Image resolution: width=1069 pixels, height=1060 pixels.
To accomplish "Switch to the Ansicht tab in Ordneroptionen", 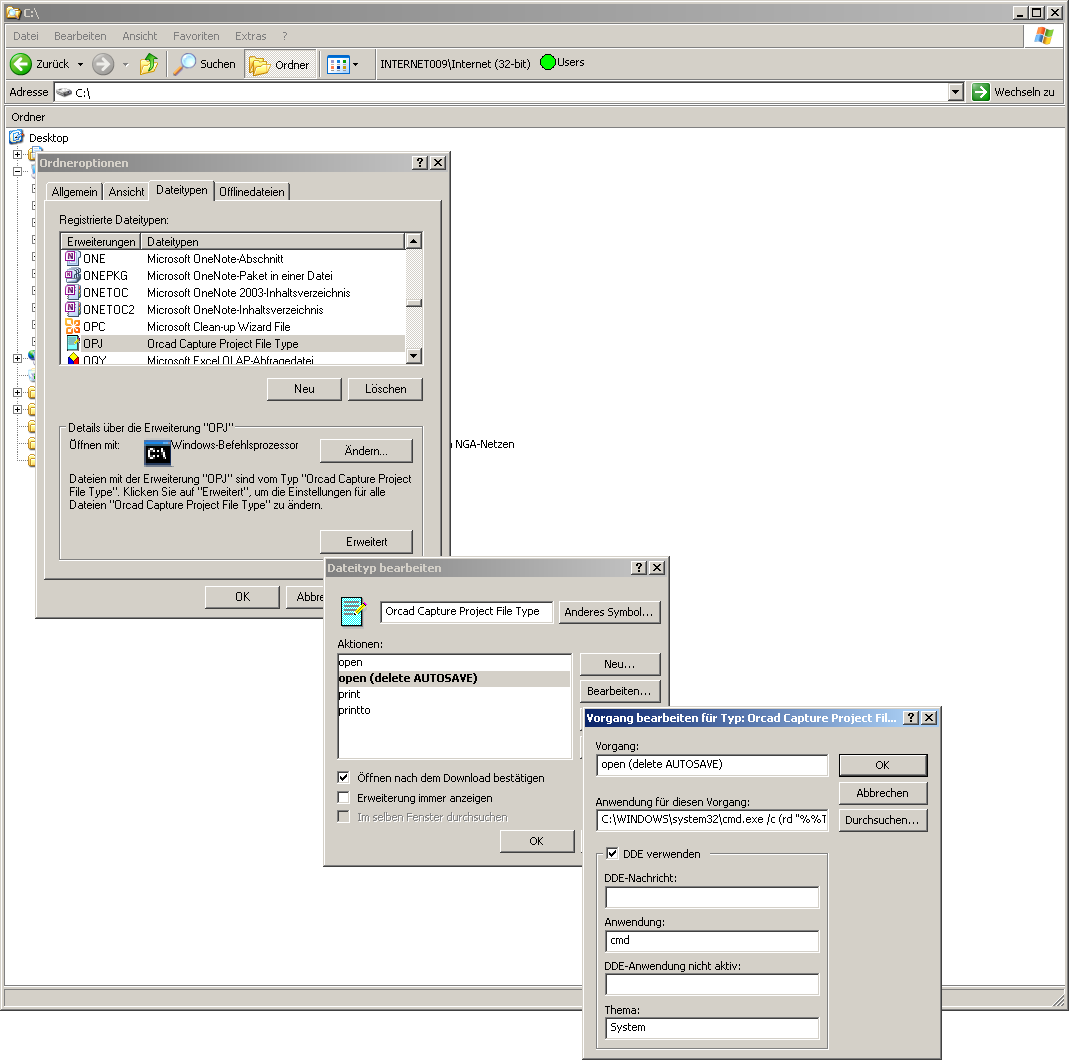I will (x=126, y=192).
